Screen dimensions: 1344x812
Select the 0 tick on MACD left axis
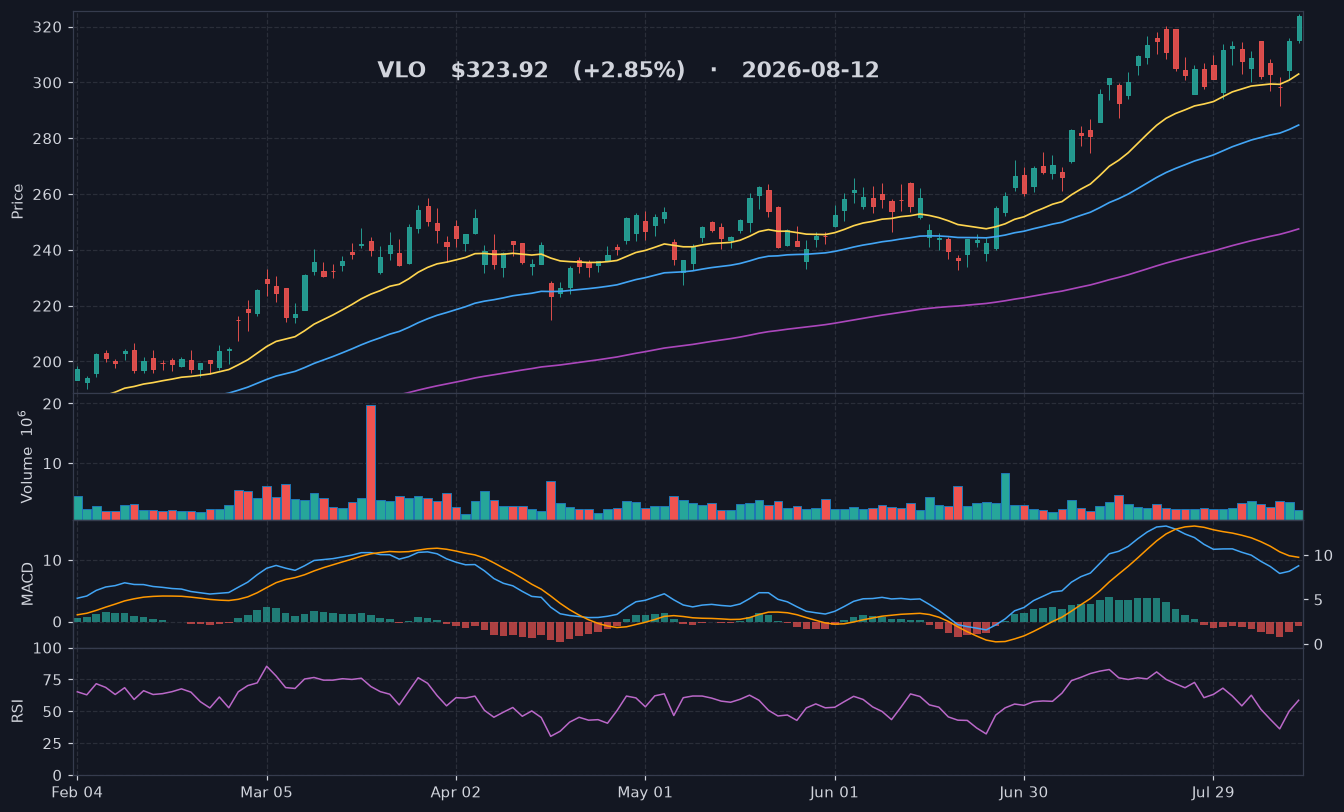59,622
